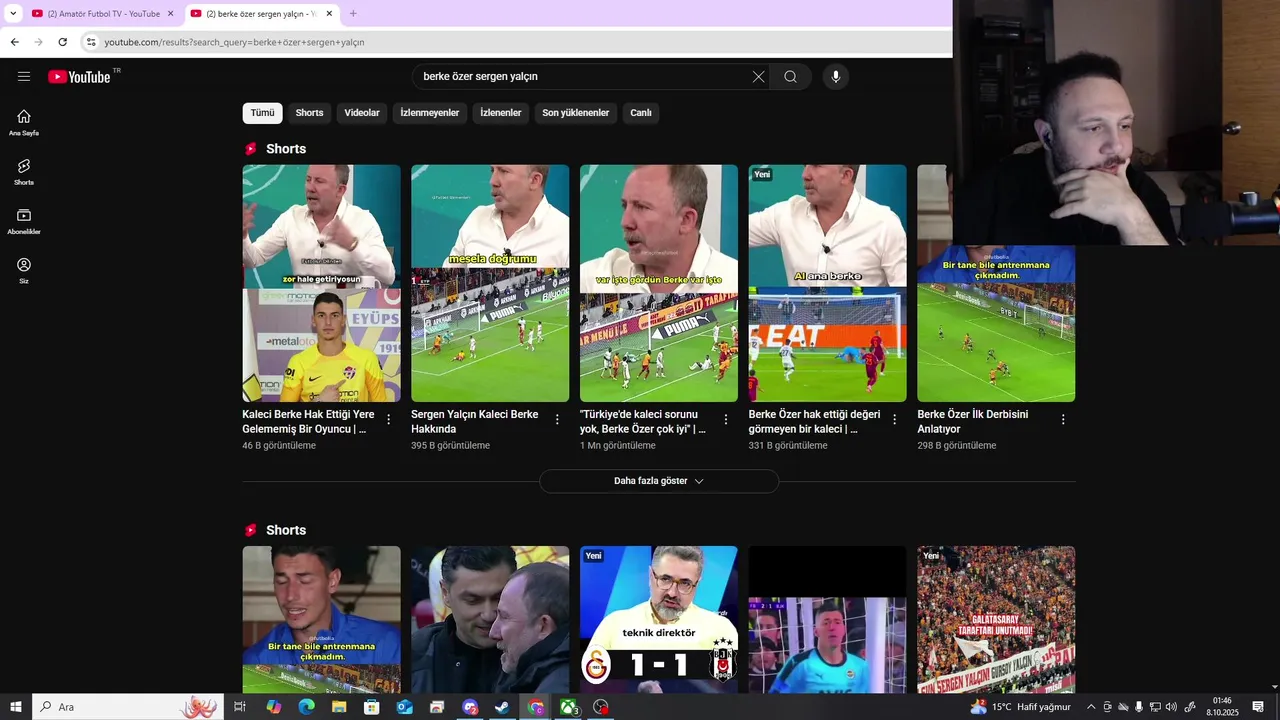The width and height of the screenshot is (1280, 720).
Task: Open Xbox app from the taskbar
Action: [568, 707]
